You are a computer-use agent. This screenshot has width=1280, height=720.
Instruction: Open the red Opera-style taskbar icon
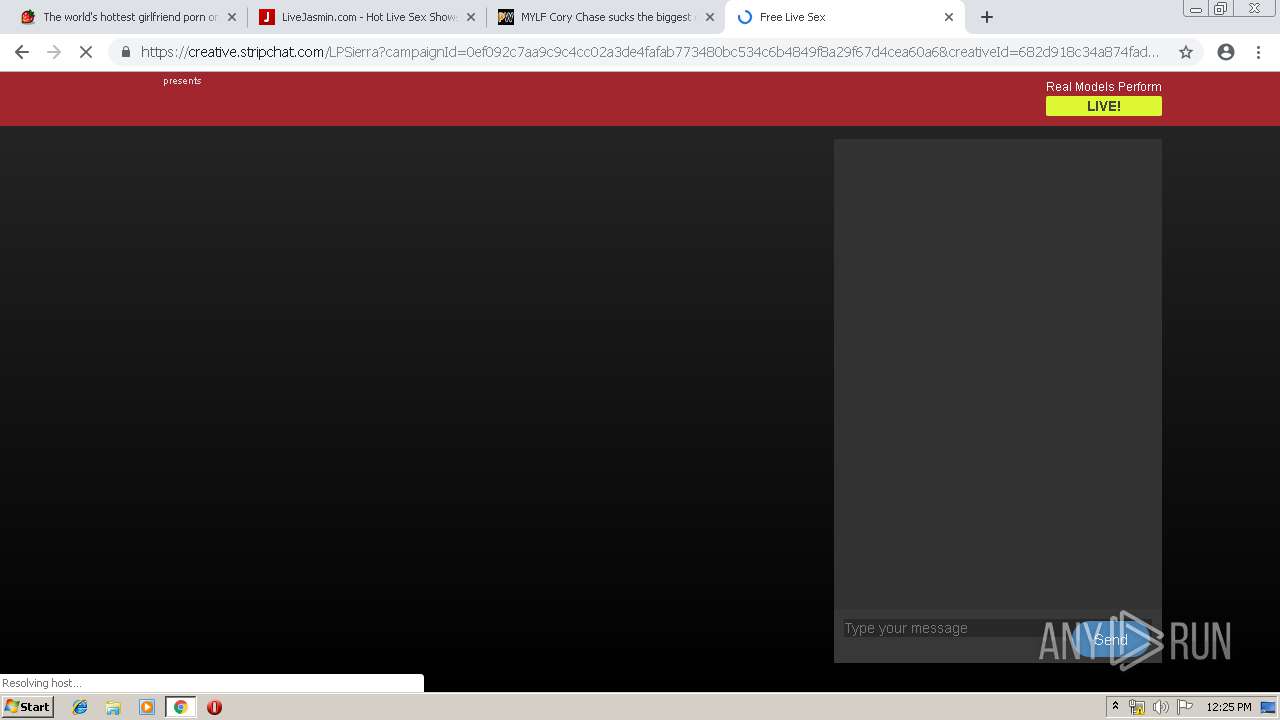(214, 707)
